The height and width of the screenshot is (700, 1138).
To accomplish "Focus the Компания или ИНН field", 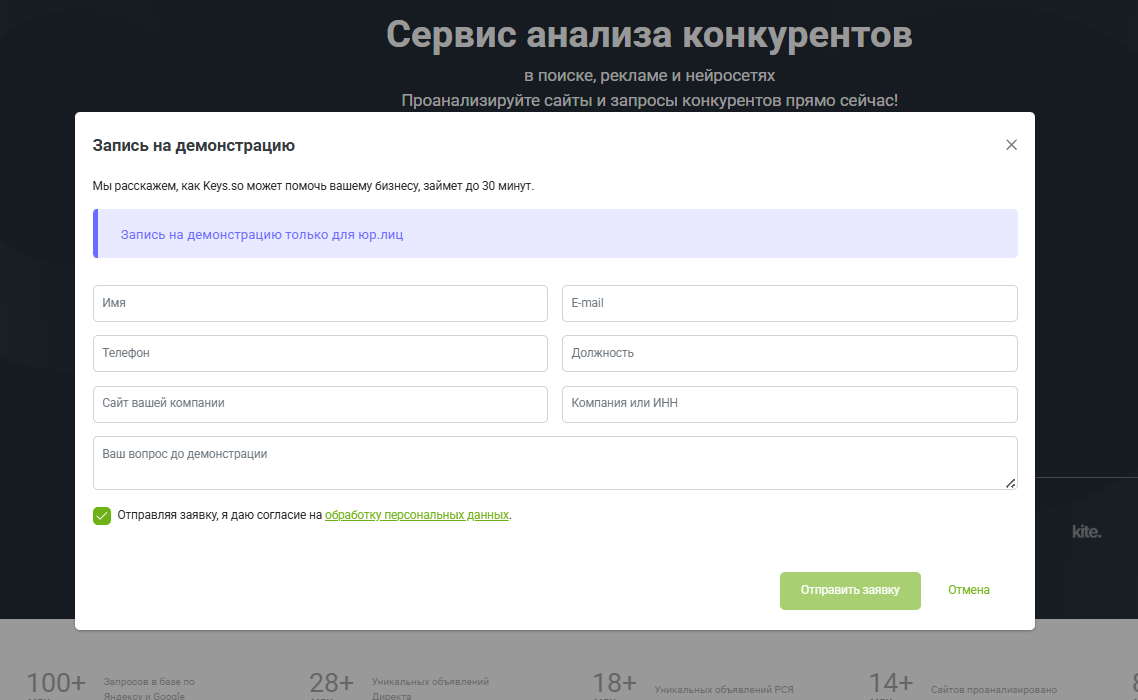I will [x=790, y=404].
